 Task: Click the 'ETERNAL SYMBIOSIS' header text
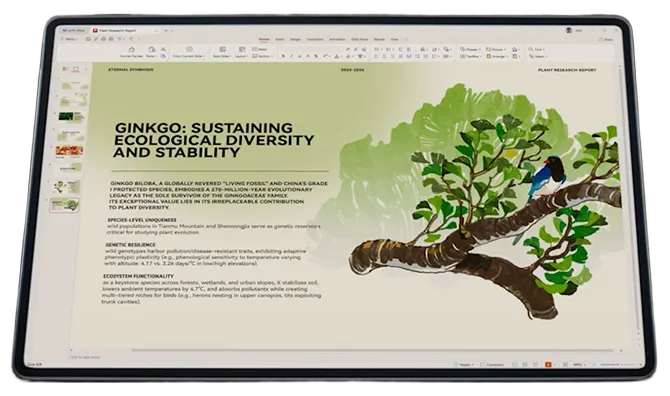pos(130,69)
